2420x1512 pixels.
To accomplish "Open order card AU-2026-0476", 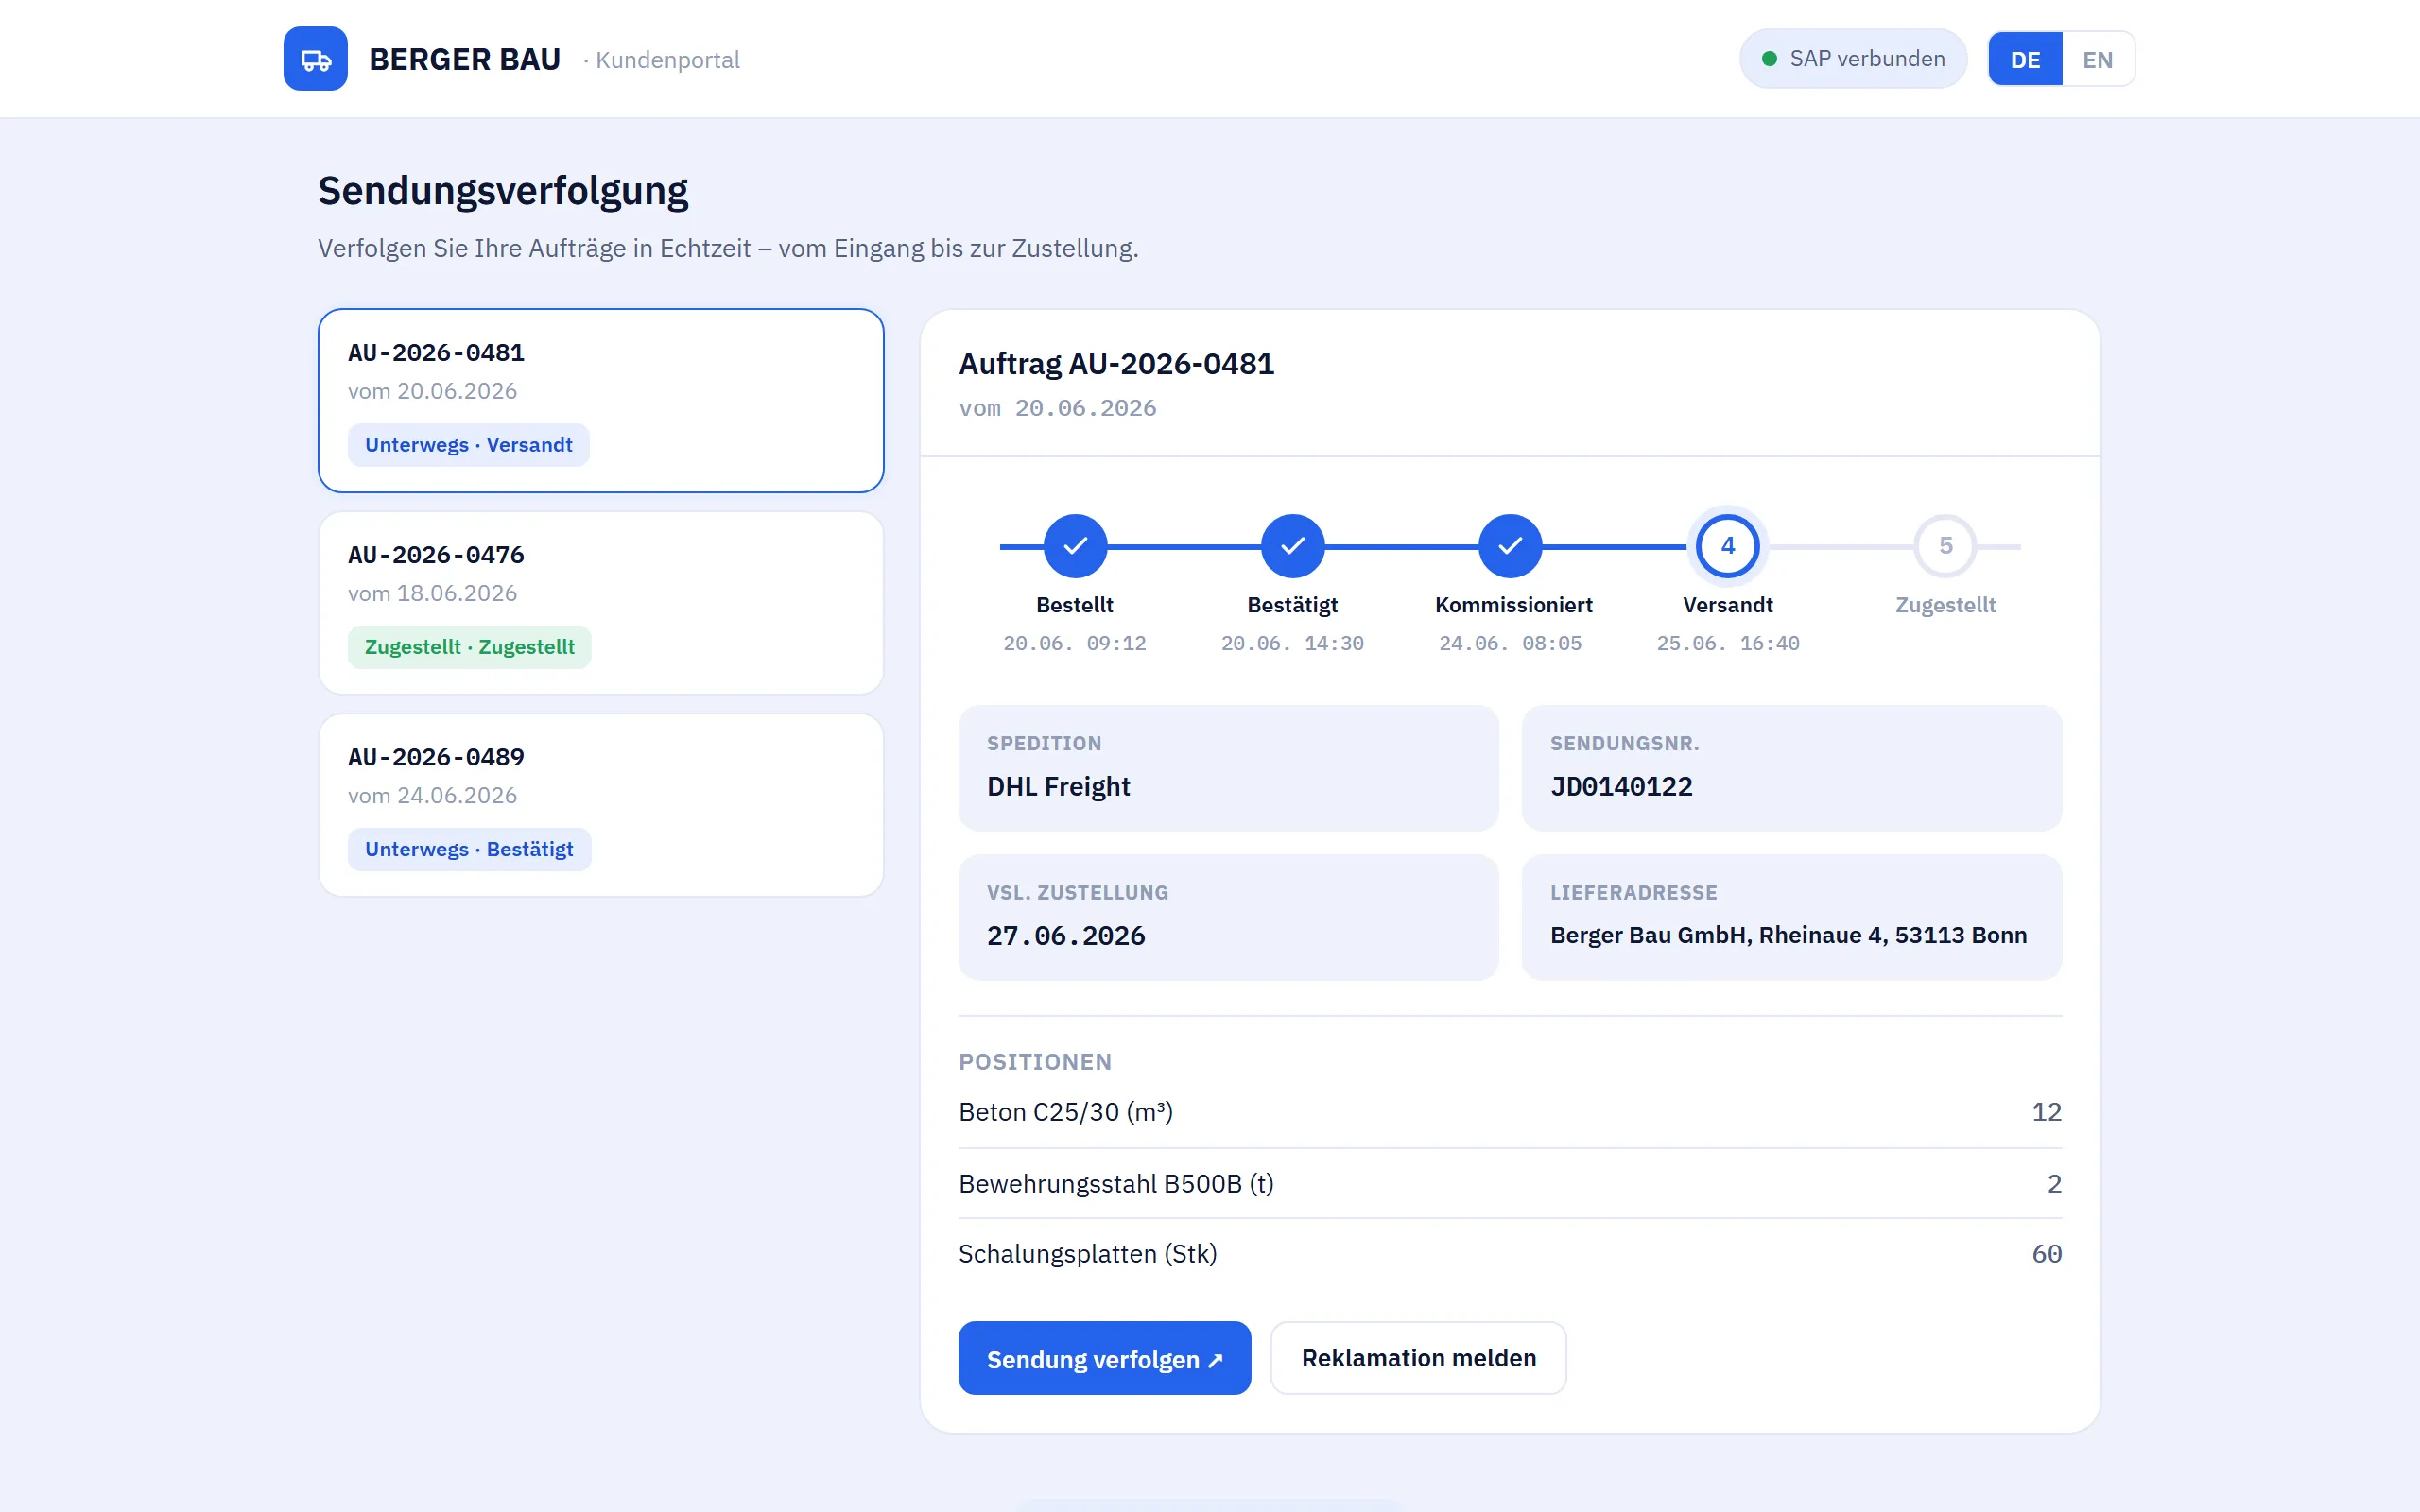I will [601, 603].
